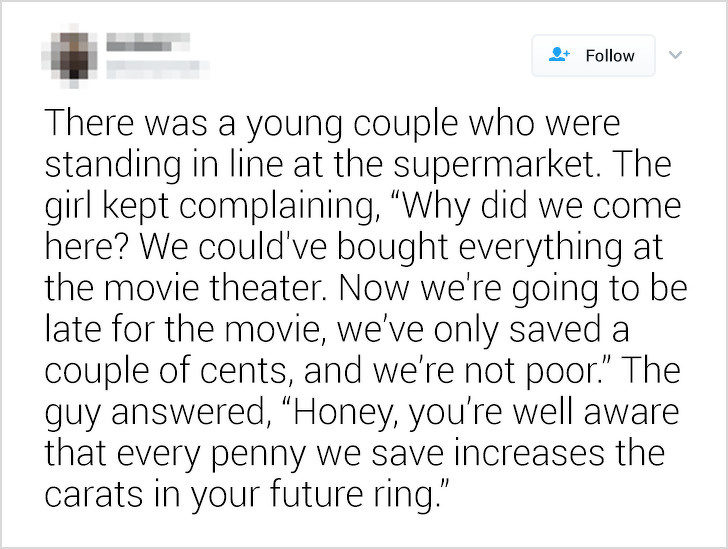Click the phrase "late for the movie"
This screenshot has height=549, width=728.
184,330
